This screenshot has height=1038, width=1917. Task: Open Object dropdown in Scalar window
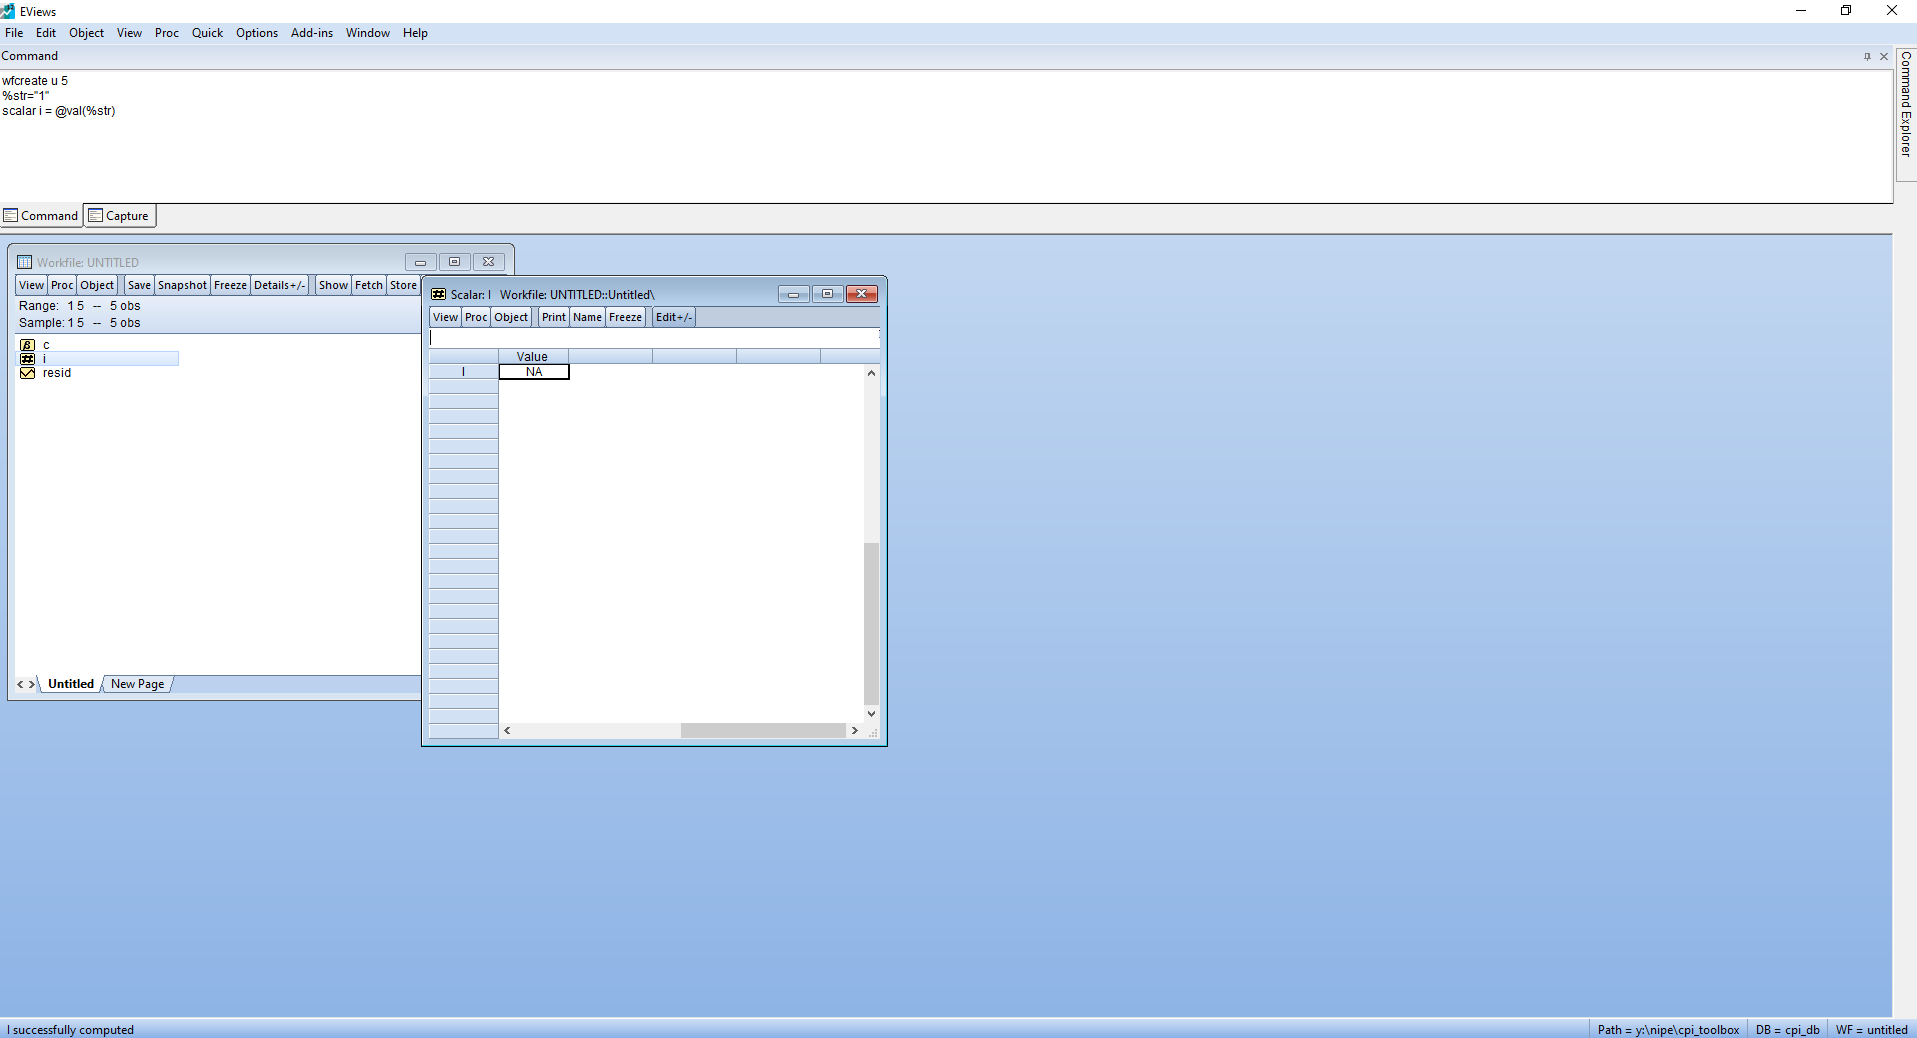pyautogui.click(x=511, y=317)
